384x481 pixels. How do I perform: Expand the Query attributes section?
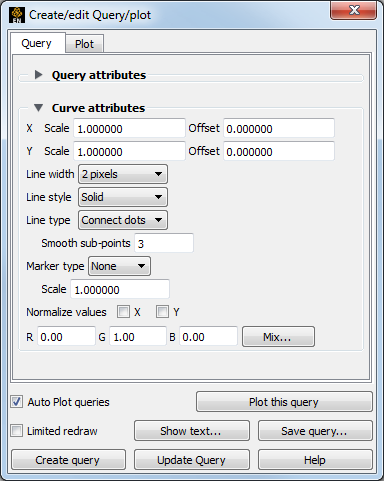point(39,75)
